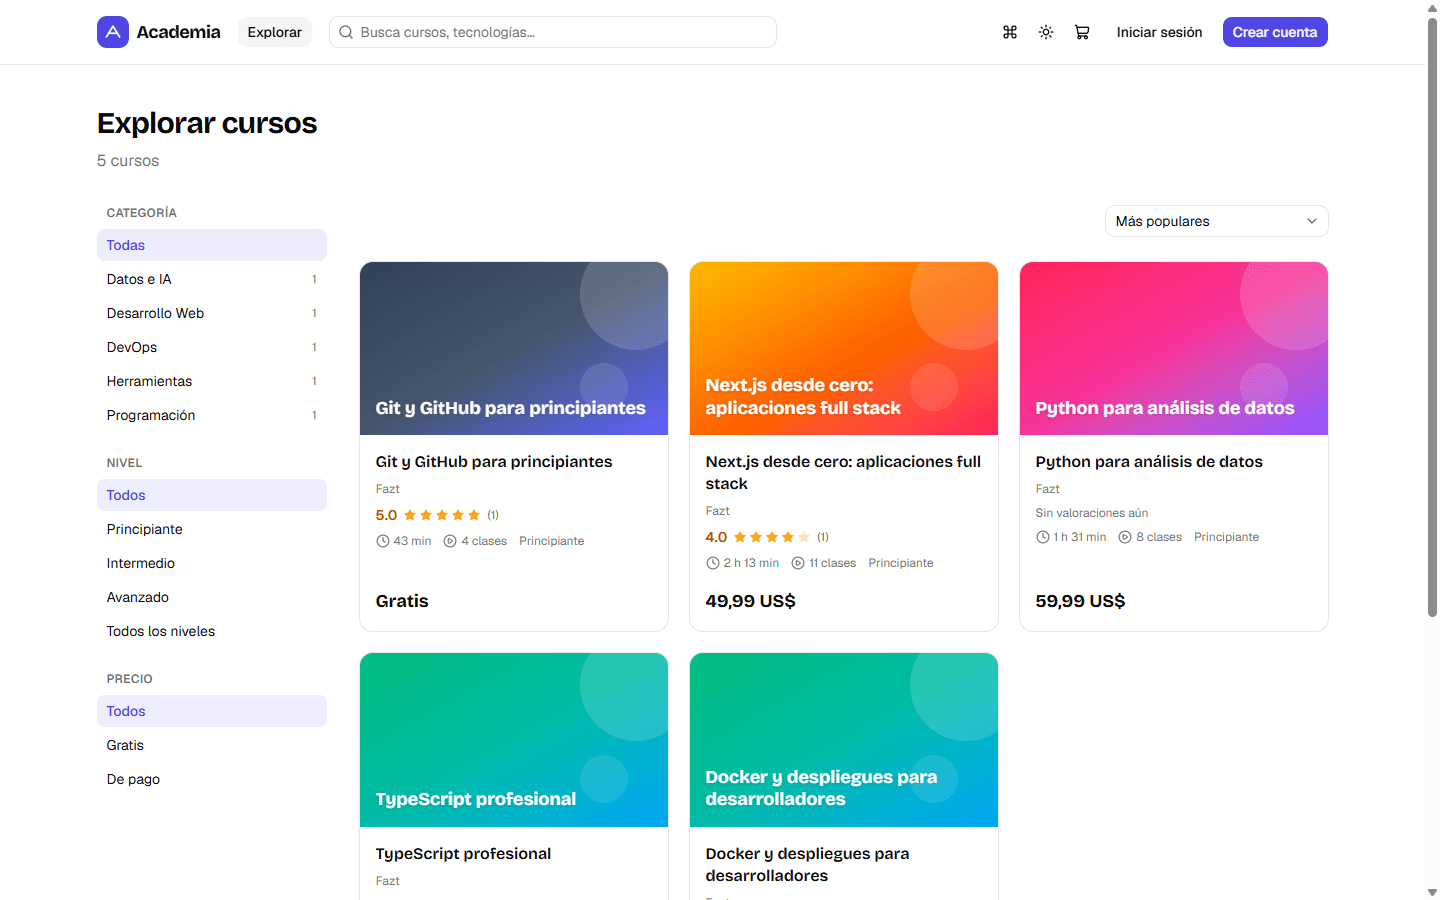The height and width of the screenshot is (900, 1440).
Task: Show only De pago courses
Action: 212,779
